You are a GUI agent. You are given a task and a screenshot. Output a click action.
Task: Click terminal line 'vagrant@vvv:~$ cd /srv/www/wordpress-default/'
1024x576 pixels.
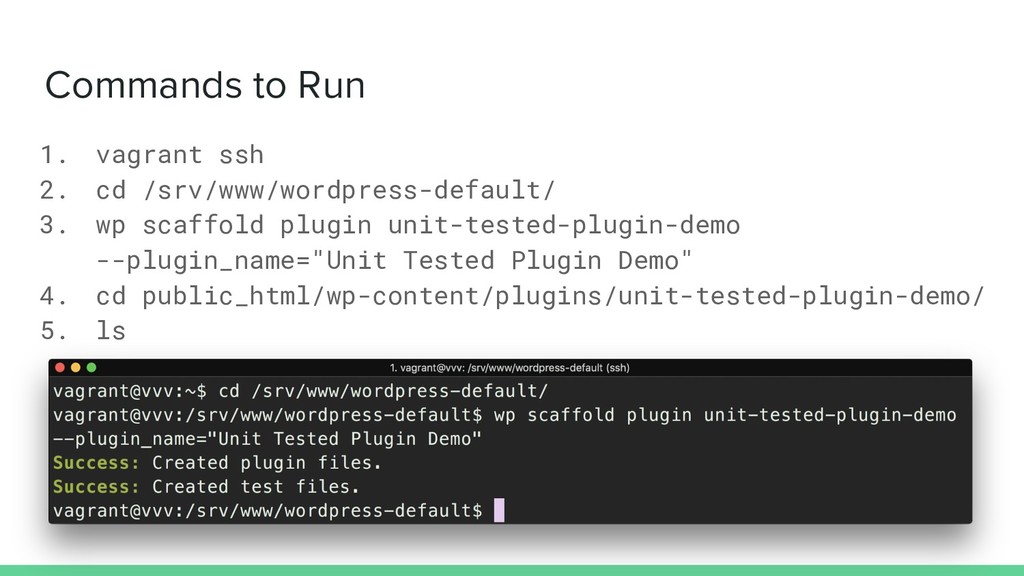point(300,391)
